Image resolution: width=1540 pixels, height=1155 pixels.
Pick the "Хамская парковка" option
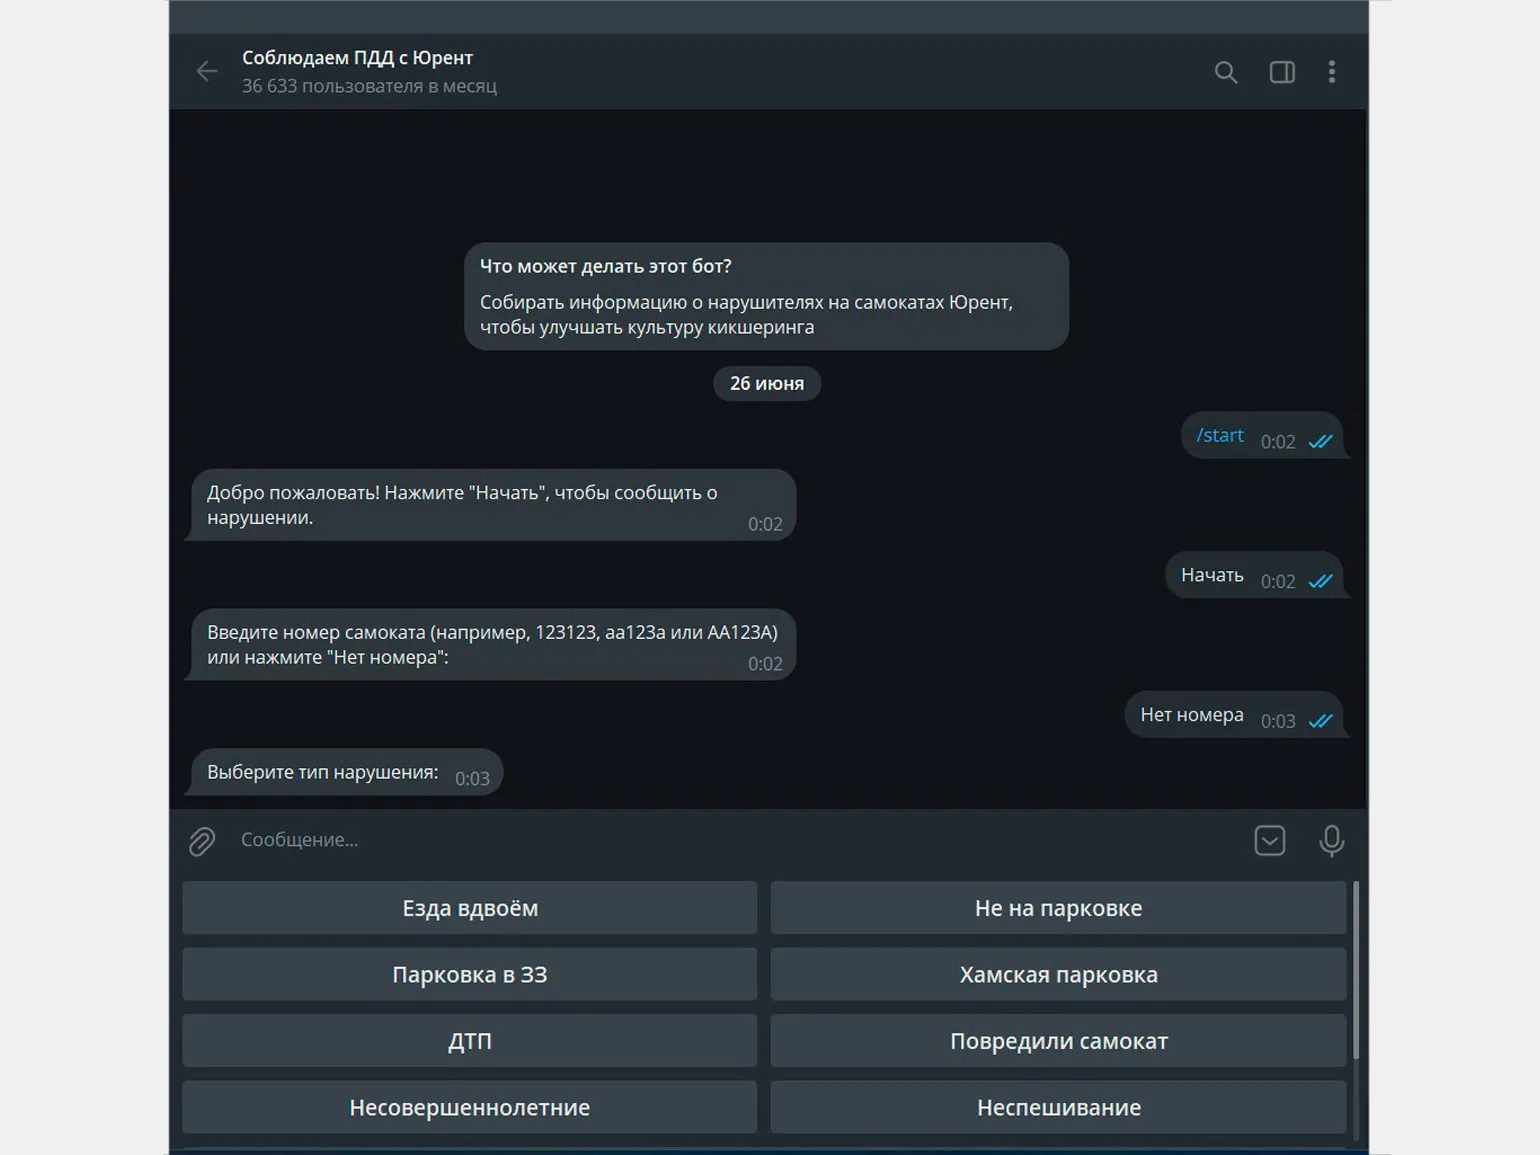click(1058, 974)
